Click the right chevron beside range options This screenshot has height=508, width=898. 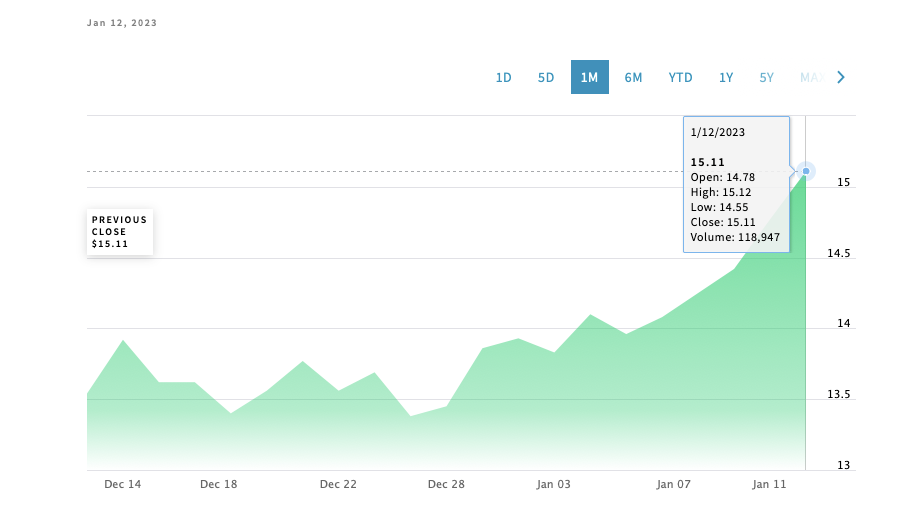click(x=841, y=77)
